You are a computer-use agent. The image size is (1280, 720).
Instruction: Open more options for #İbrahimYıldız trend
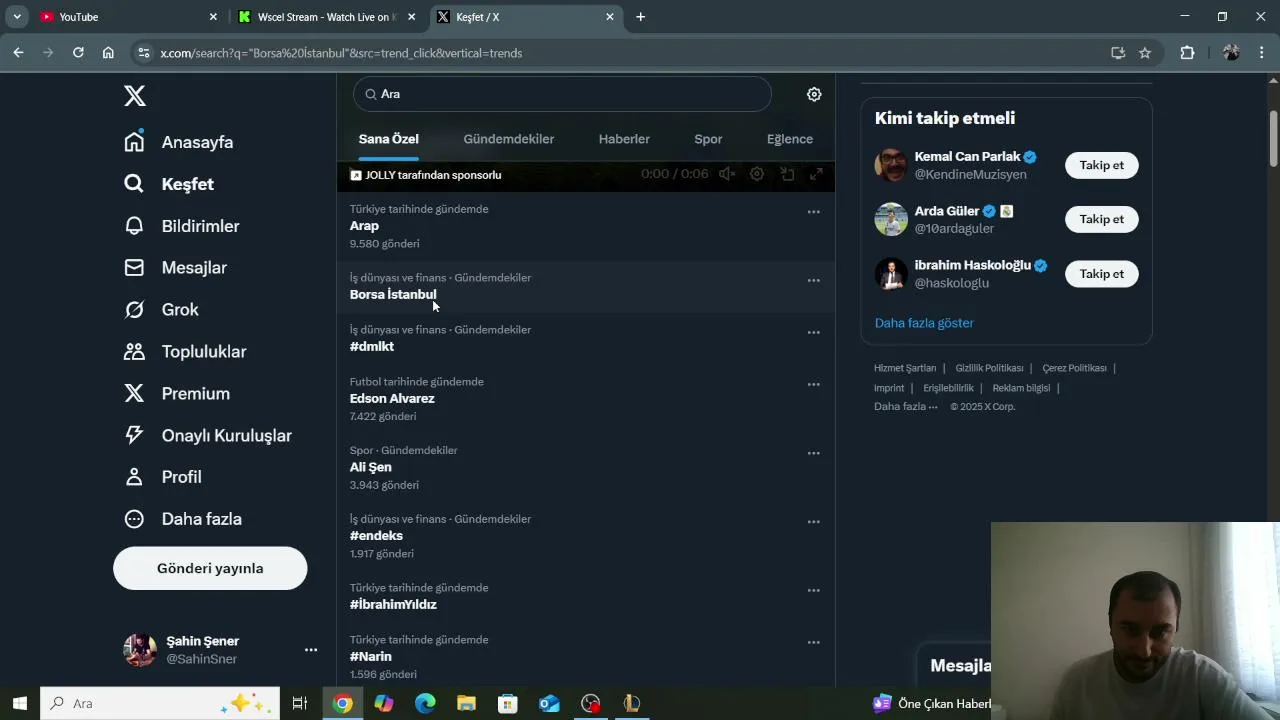(x=813, y=591)
